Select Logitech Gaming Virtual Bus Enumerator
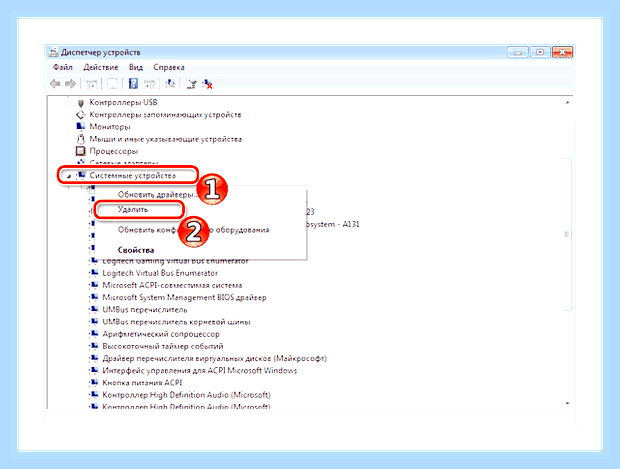This screenshot has height=469, width=620. click(175, 261)
